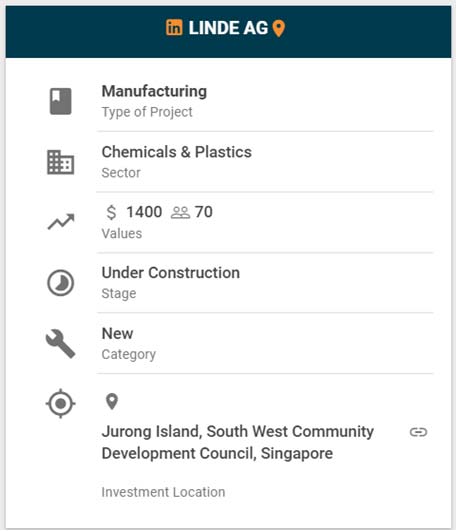Click the Investment Location label
The image size is (456, 531).
point(164,492)
